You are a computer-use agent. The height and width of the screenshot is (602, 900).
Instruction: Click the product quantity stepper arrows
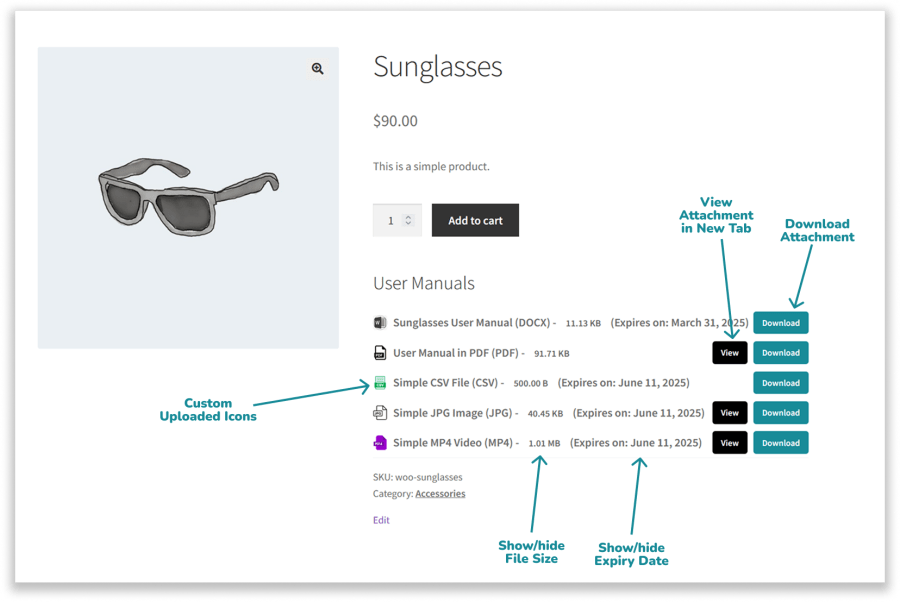408,221
